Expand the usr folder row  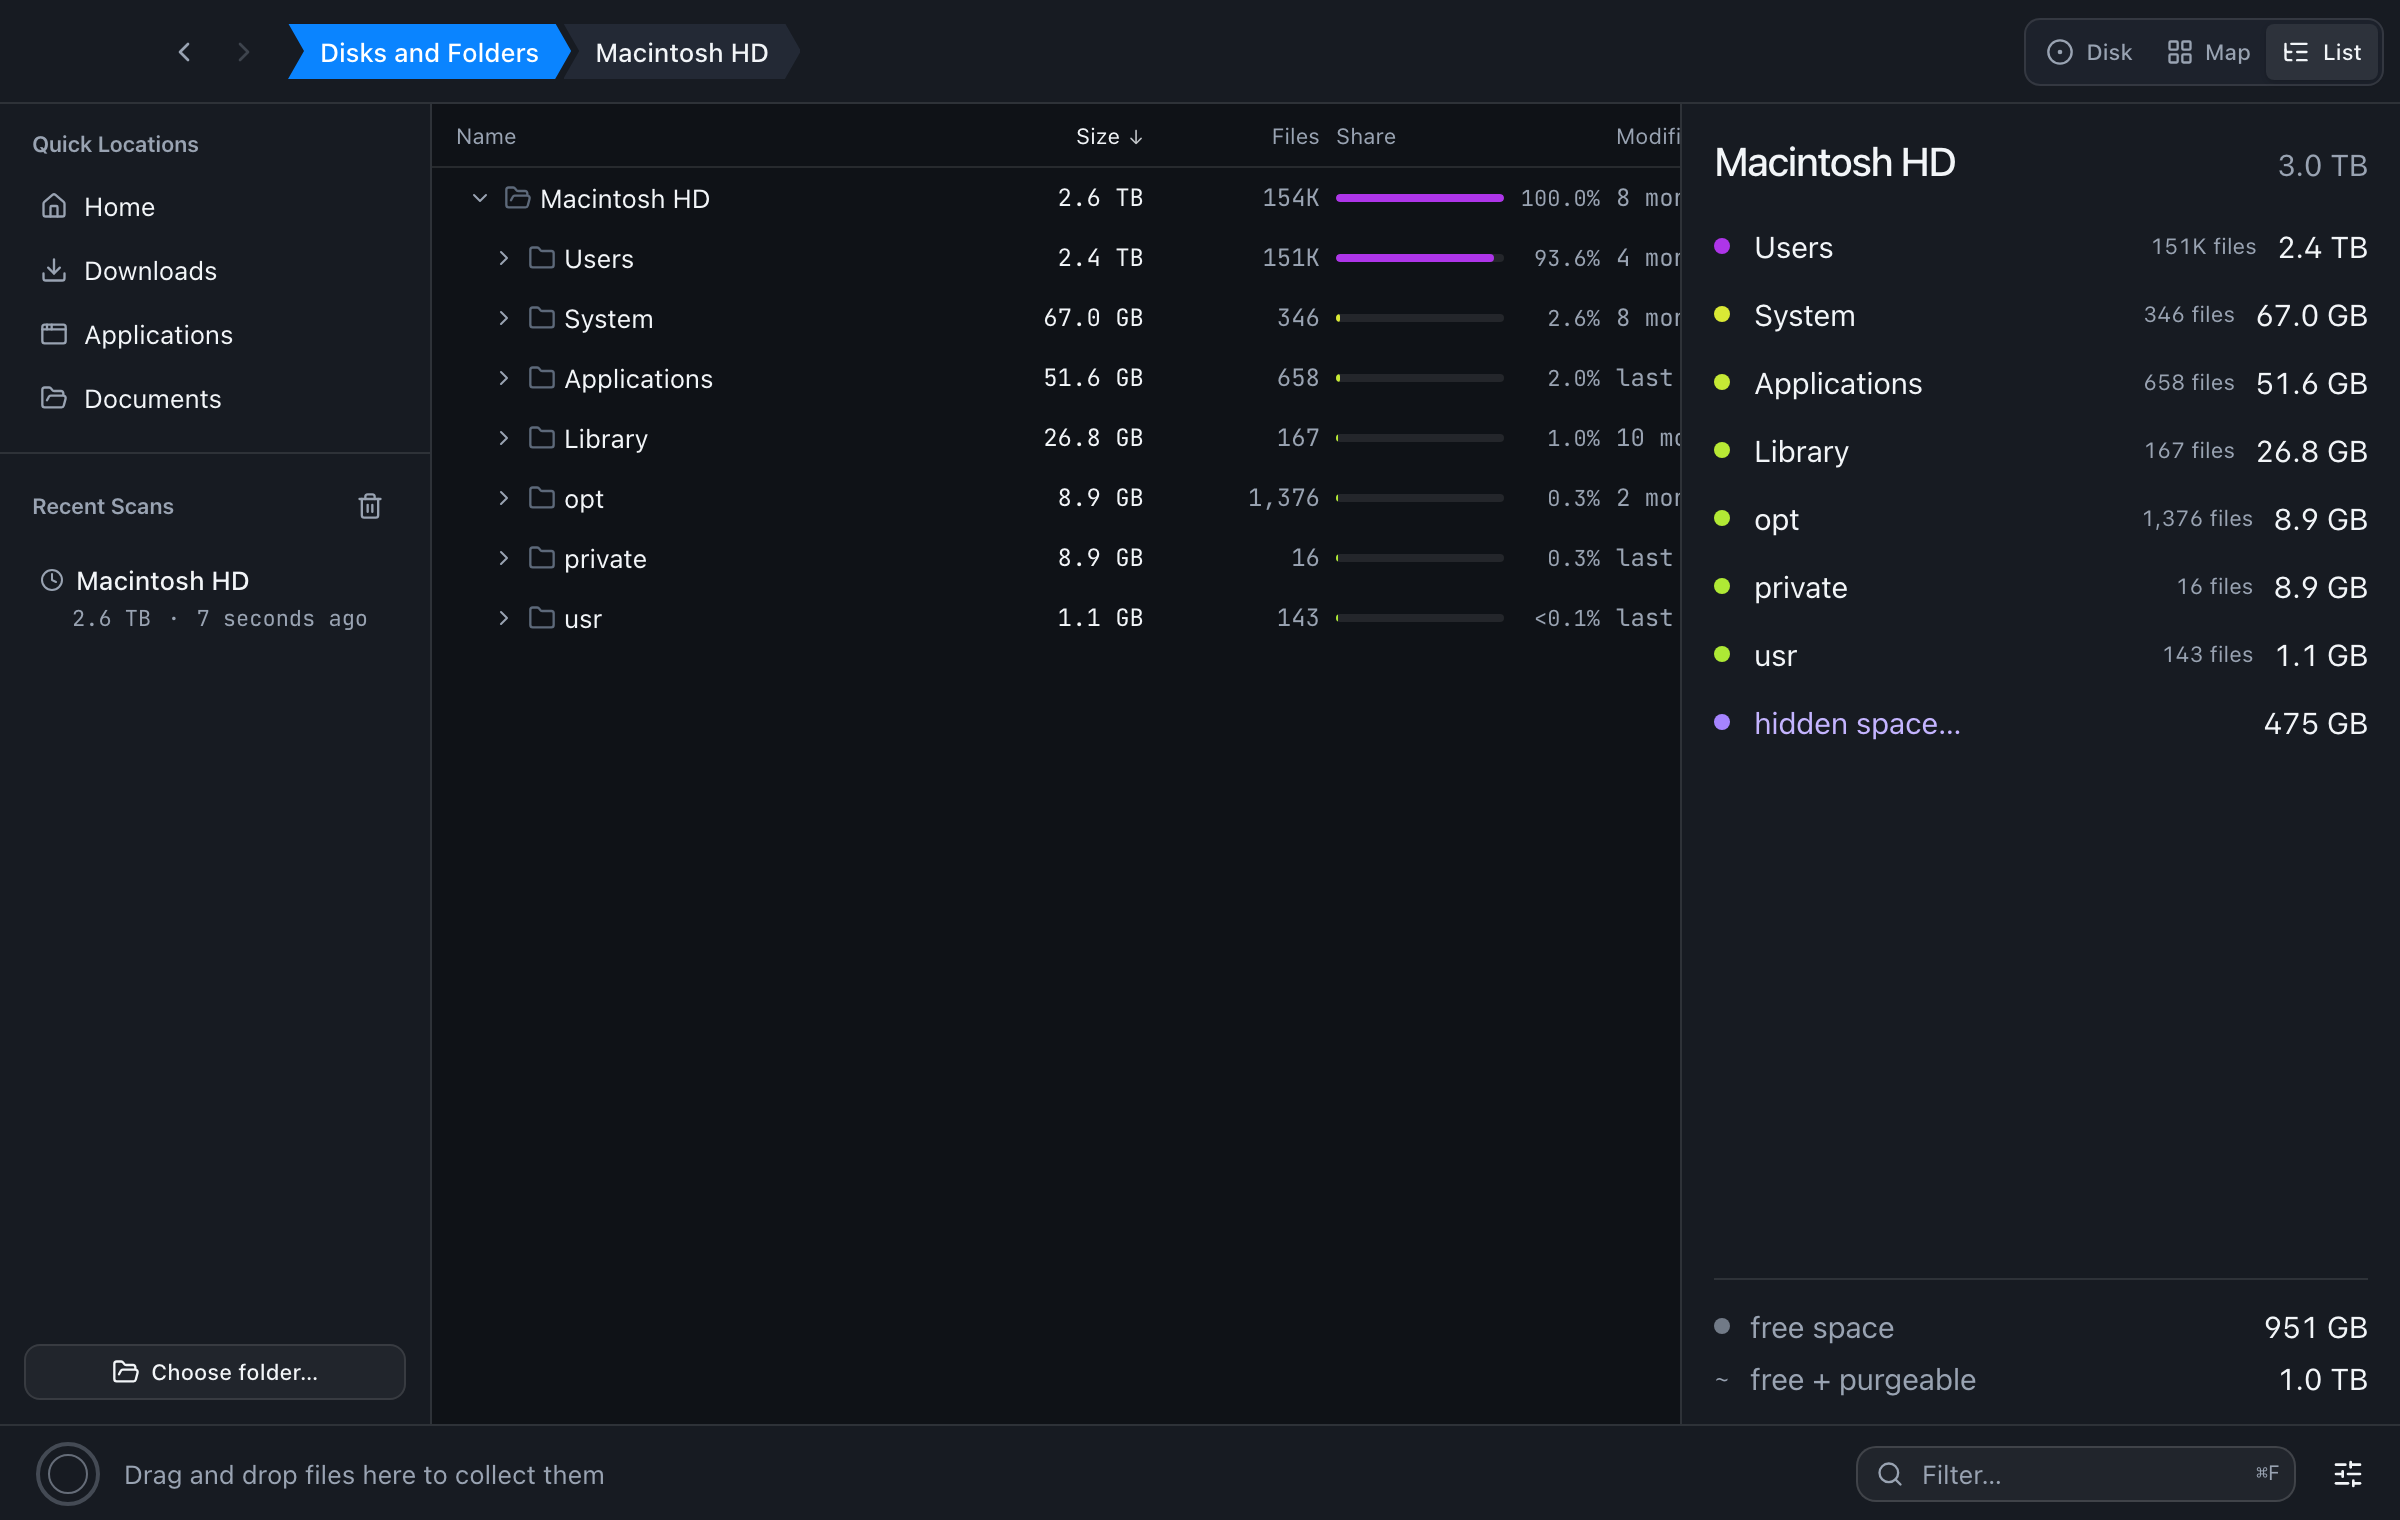504,618
